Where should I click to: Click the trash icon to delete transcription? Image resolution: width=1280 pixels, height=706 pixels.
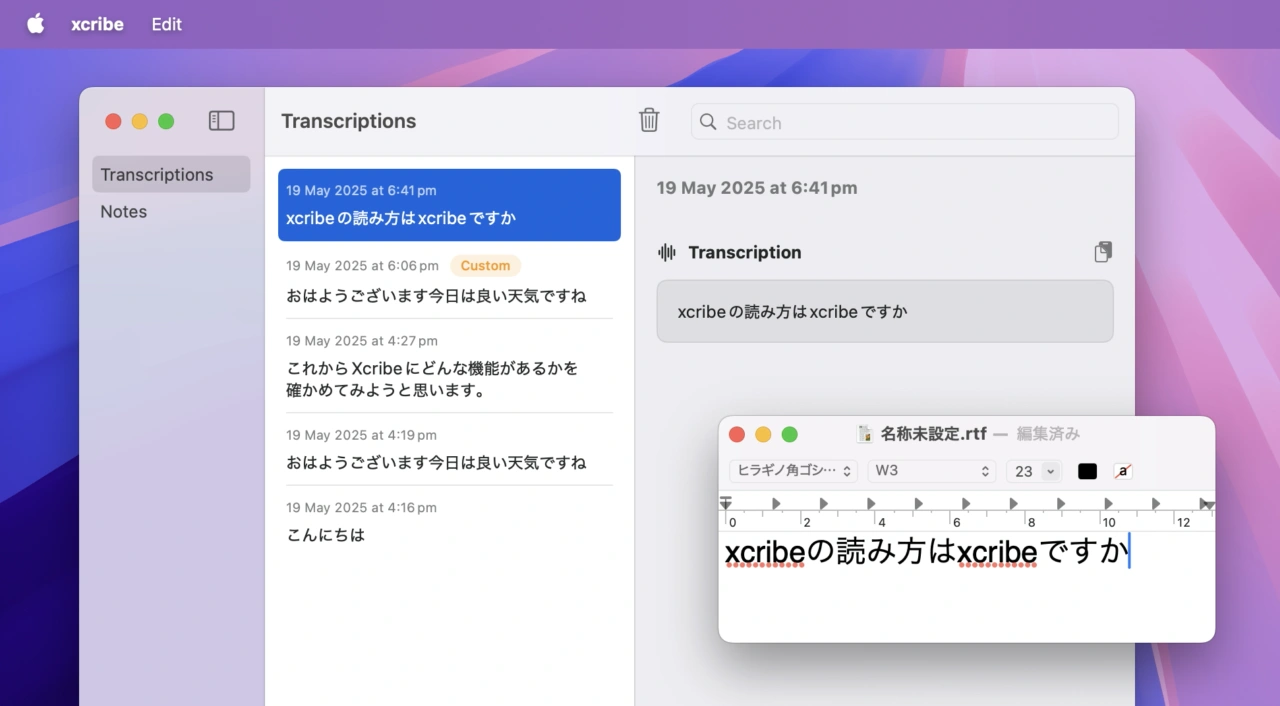pos(649,121)
